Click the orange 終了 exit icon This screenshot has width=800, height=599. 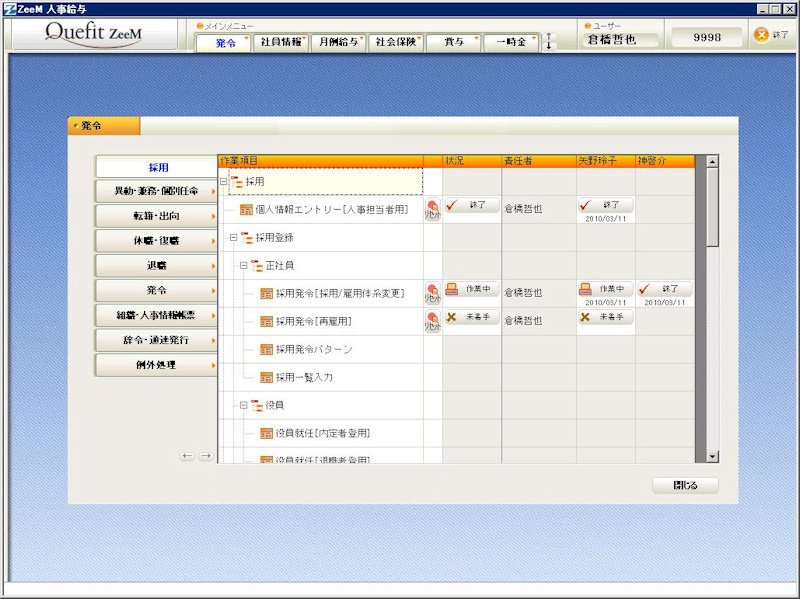(x=761, y=35)
